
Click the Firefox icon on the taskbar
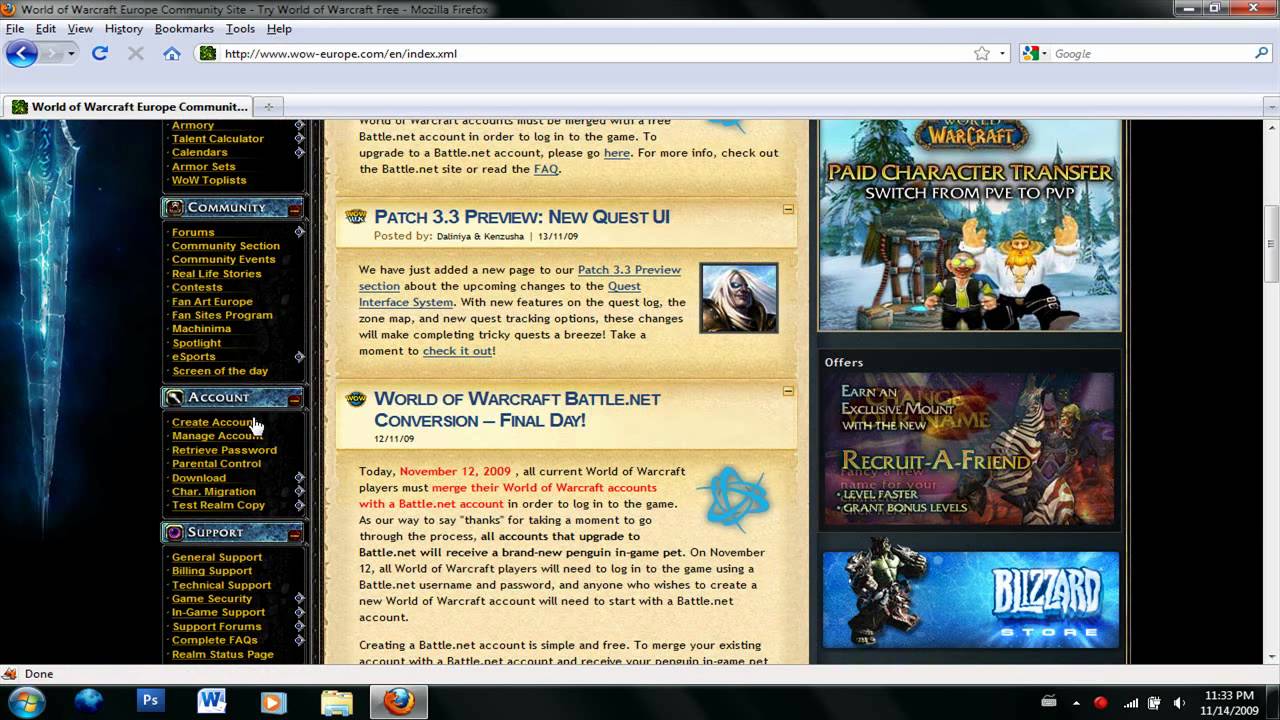399,702
